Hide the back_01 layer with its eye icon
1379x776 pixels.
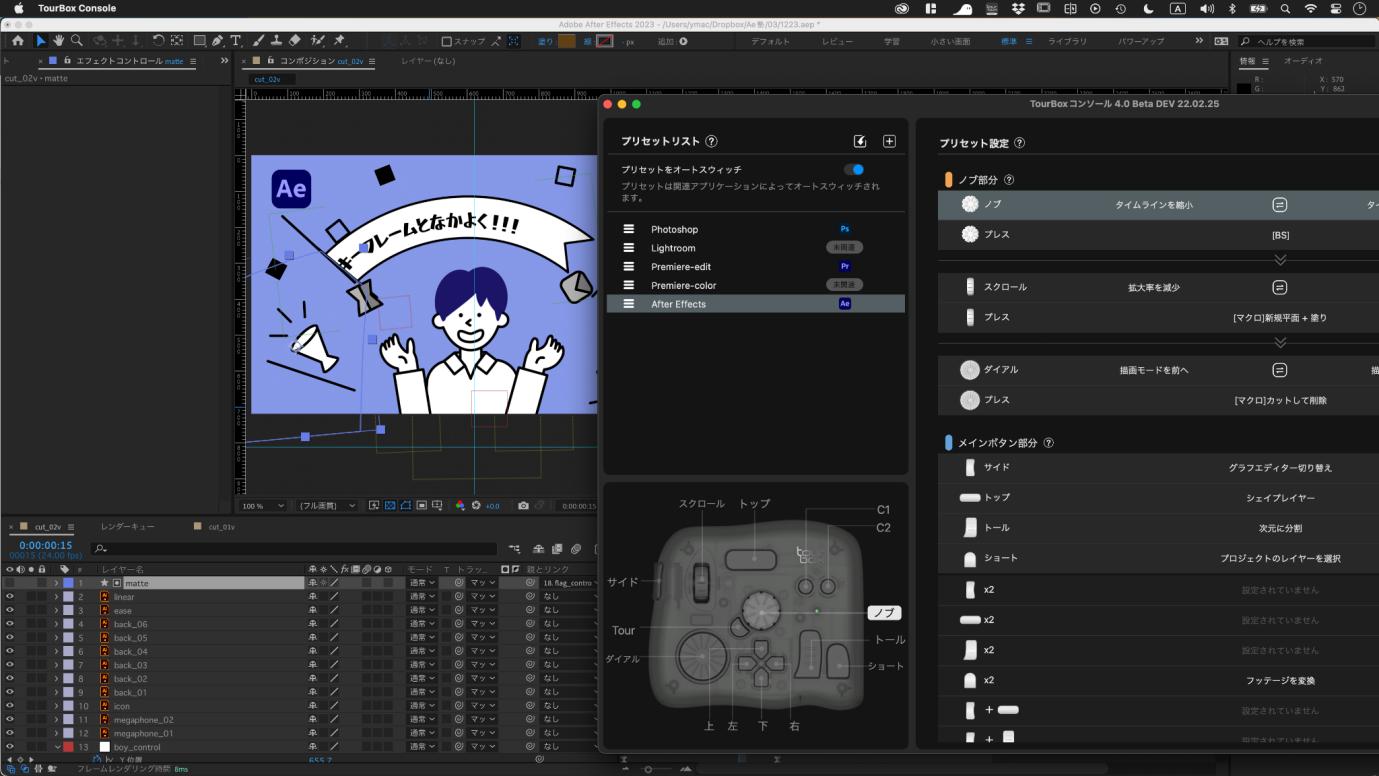pos(10,692)
